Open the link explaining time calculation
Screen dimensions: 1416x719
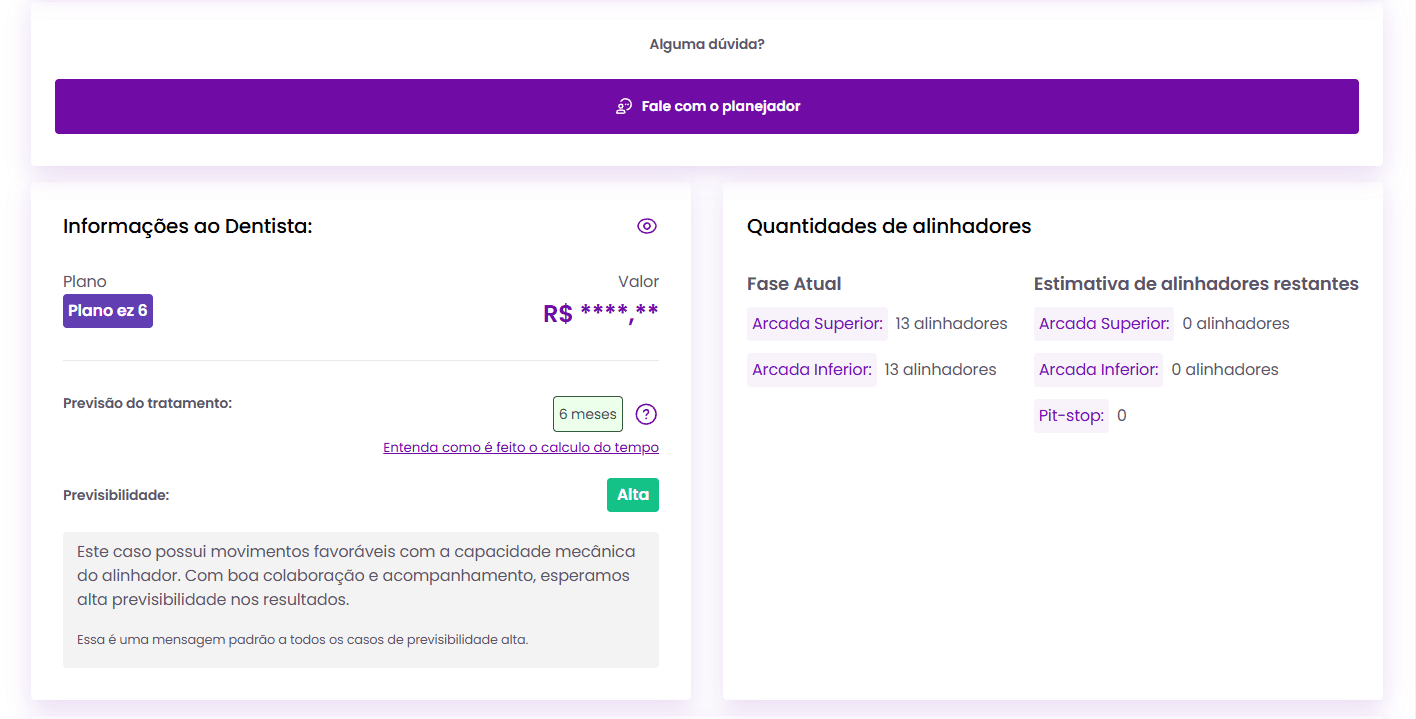tap(520, 447)
